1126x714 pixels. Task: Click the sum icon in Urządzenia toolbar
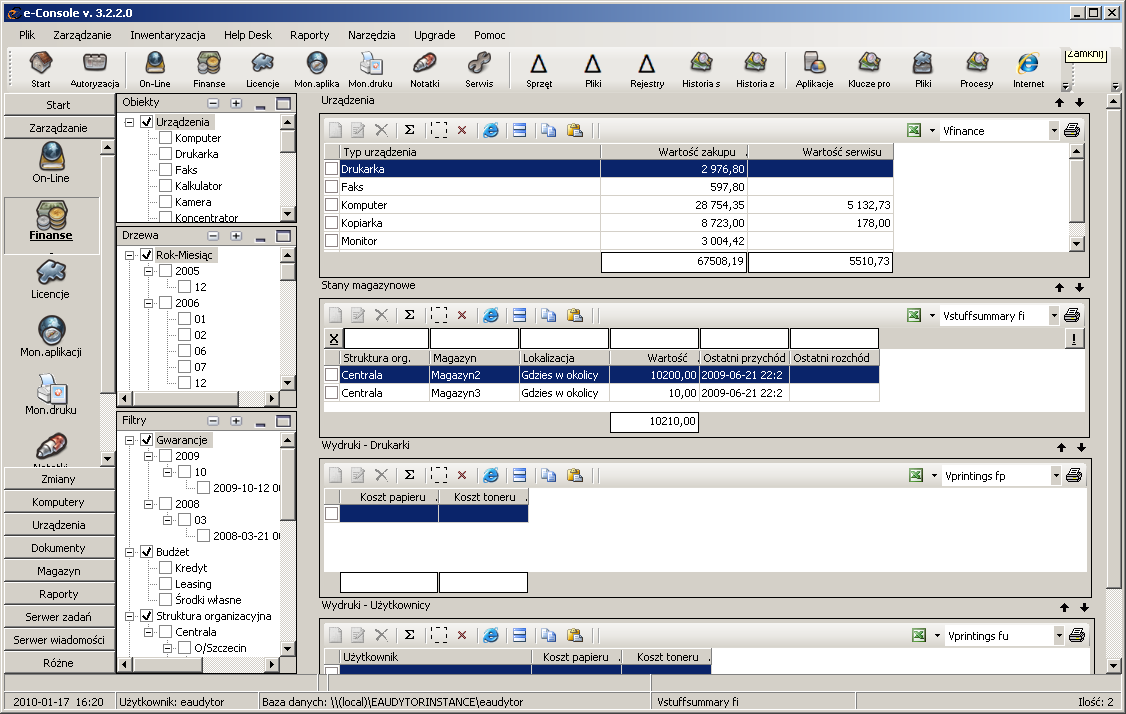point(409,130)
